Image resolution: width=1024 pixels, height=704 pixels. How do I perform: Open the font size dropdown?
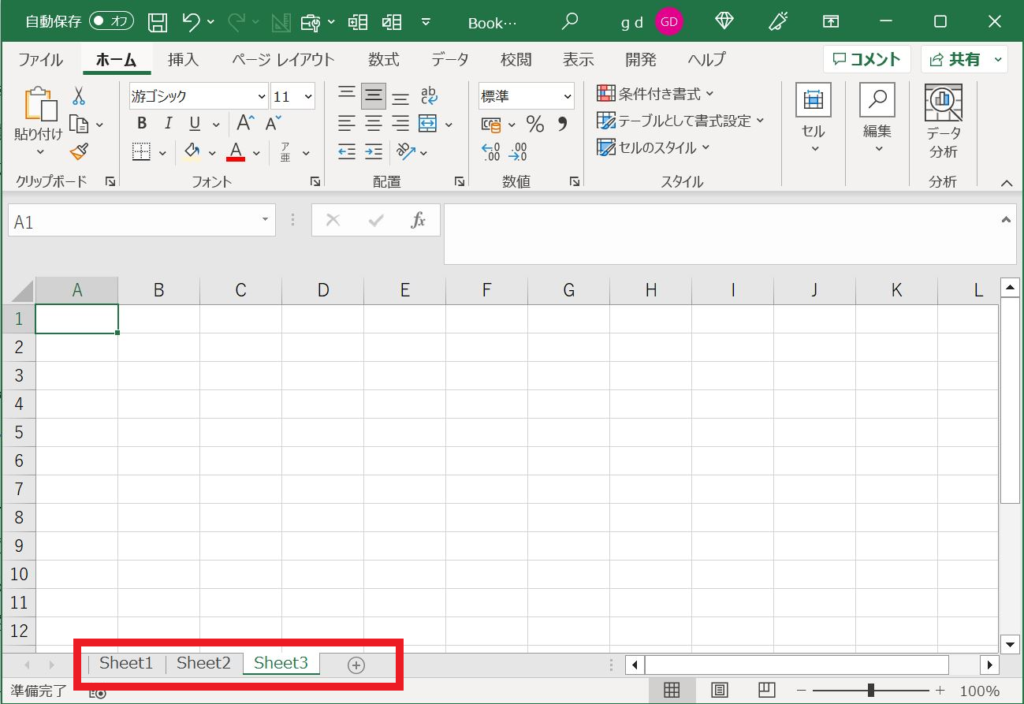308,96
